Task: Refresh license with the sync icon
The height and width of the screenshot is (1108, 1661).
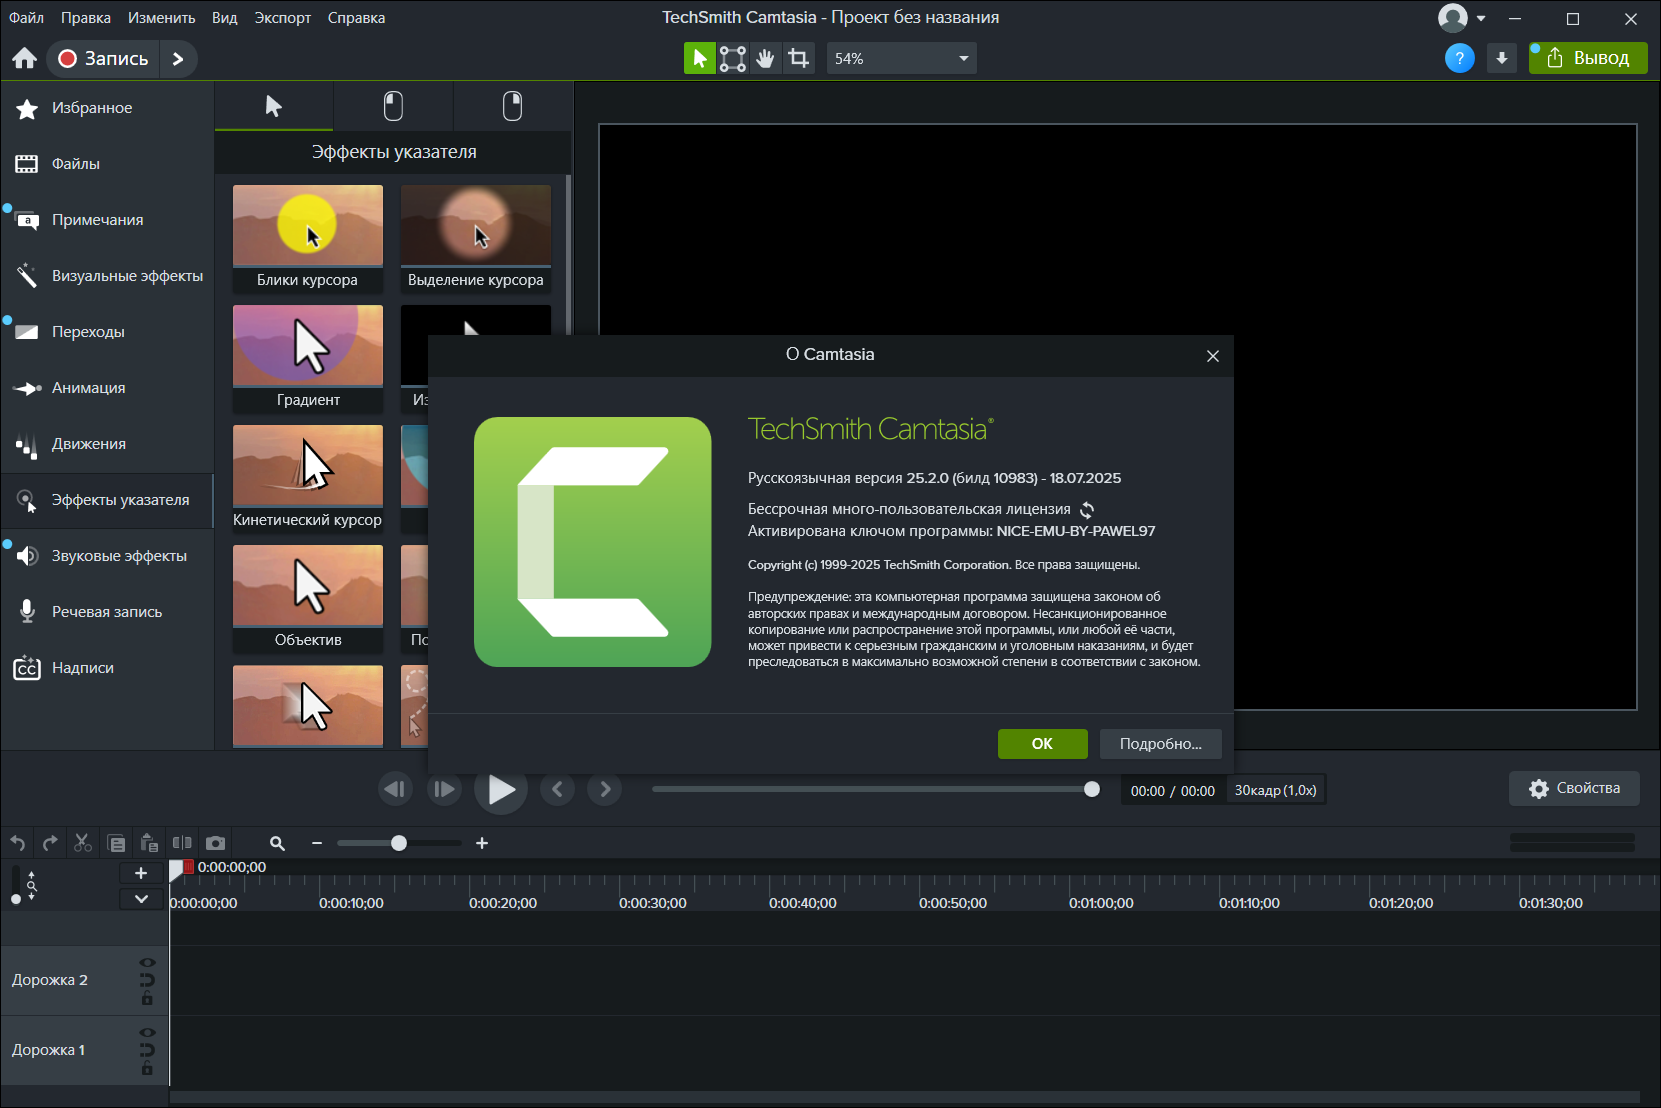Action: pyautogui.click(x=1087, y=510)
